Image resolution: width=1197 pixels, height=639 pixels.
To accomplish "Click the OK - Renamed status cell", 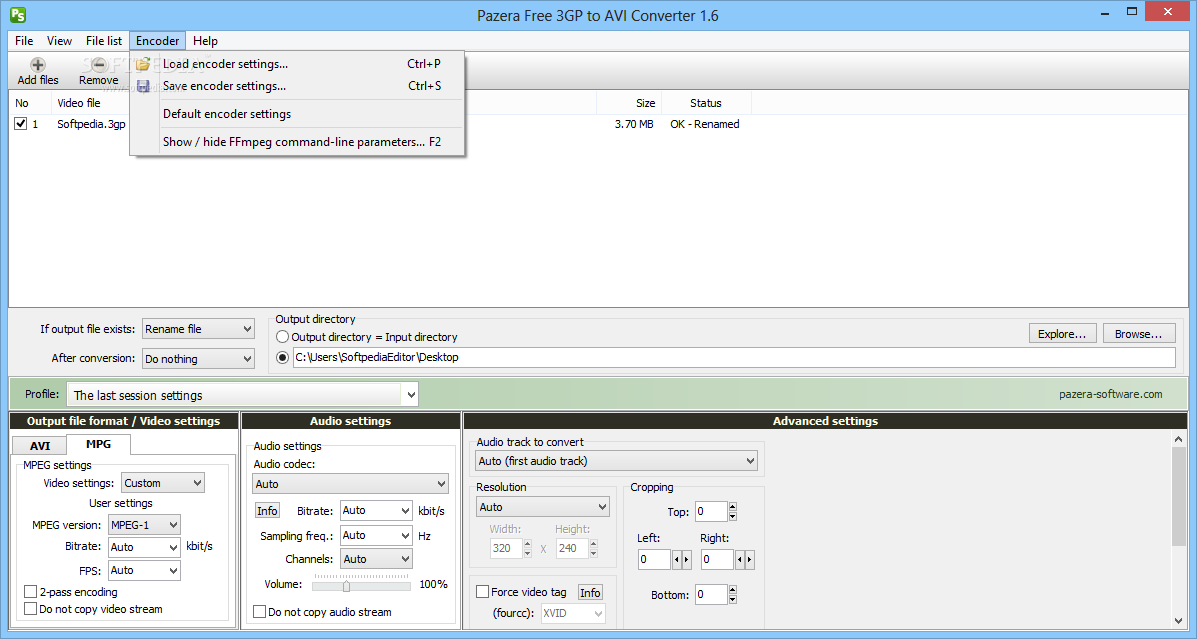I will 705,124.
